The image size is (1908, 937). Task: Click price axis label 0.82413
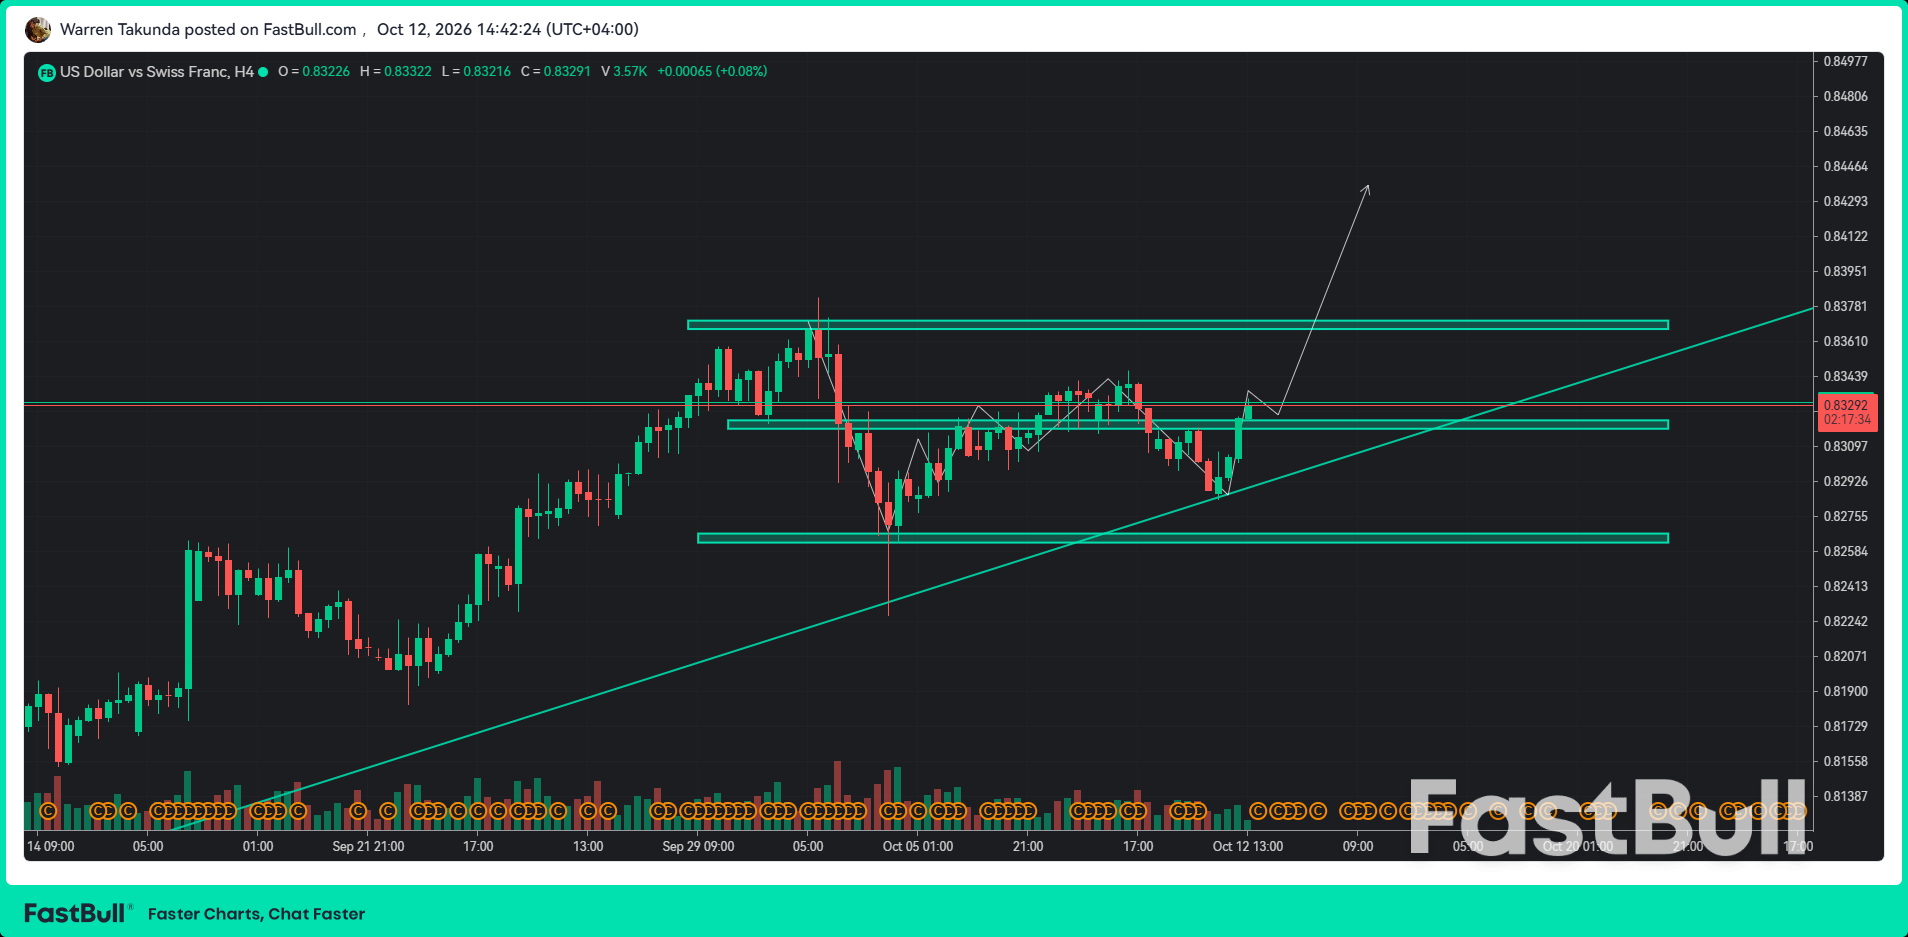1845,586
